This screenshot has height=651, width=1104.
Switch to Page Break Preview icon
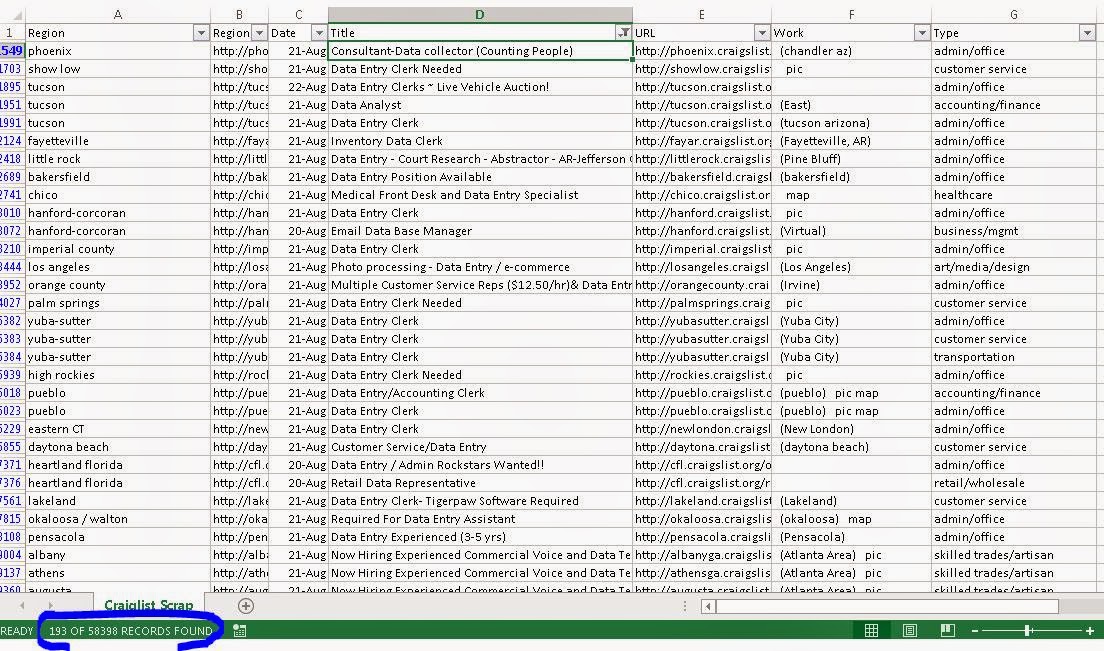coord(948,631)
